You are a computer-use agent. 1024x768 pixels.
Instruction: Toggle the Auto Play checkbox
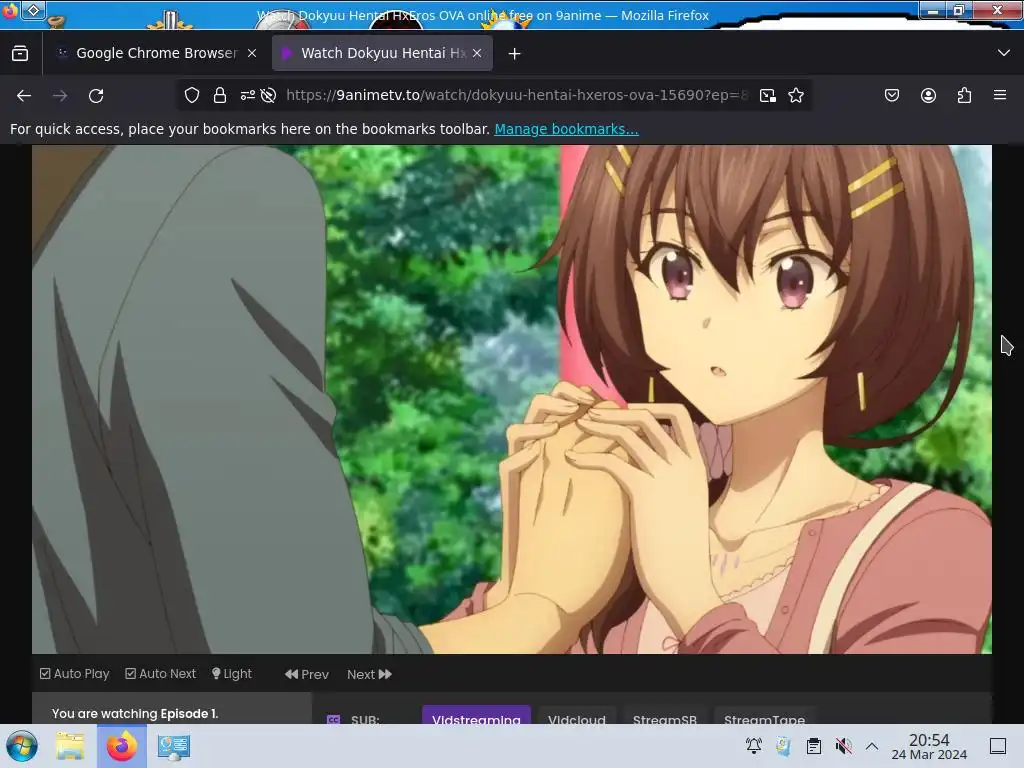74,673
